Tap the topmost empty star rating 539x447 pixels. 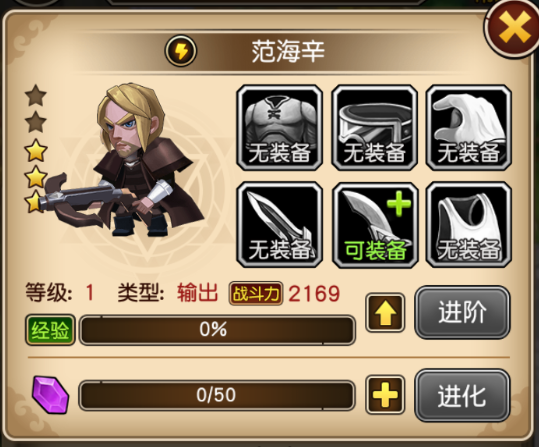tap(35, 96)
